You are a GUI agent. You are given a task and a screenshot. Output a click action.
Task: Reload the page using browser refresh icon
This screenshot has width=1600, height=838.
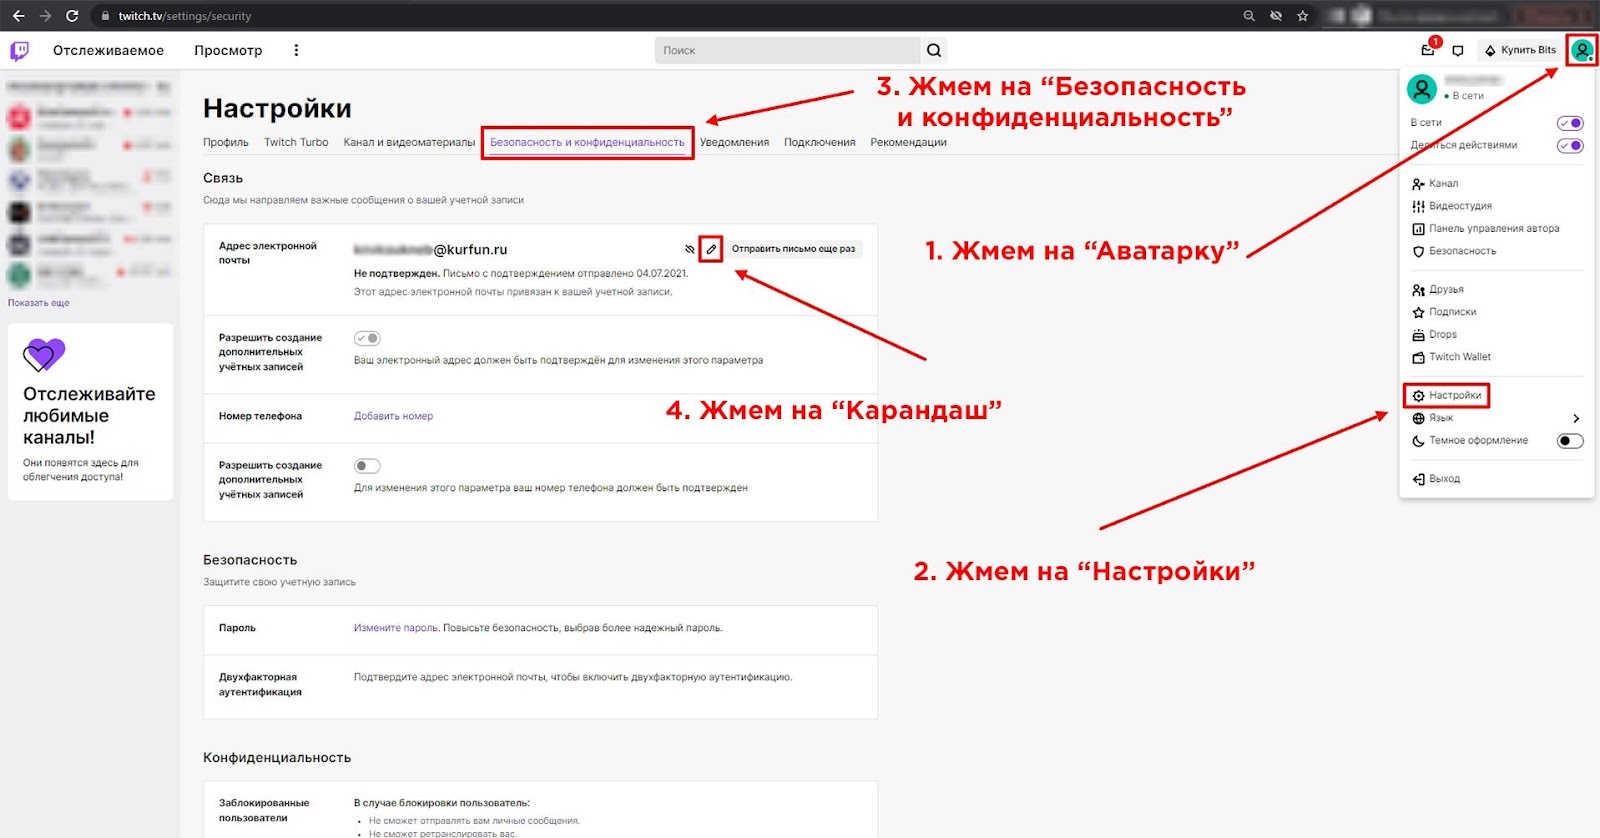point(72,16)
